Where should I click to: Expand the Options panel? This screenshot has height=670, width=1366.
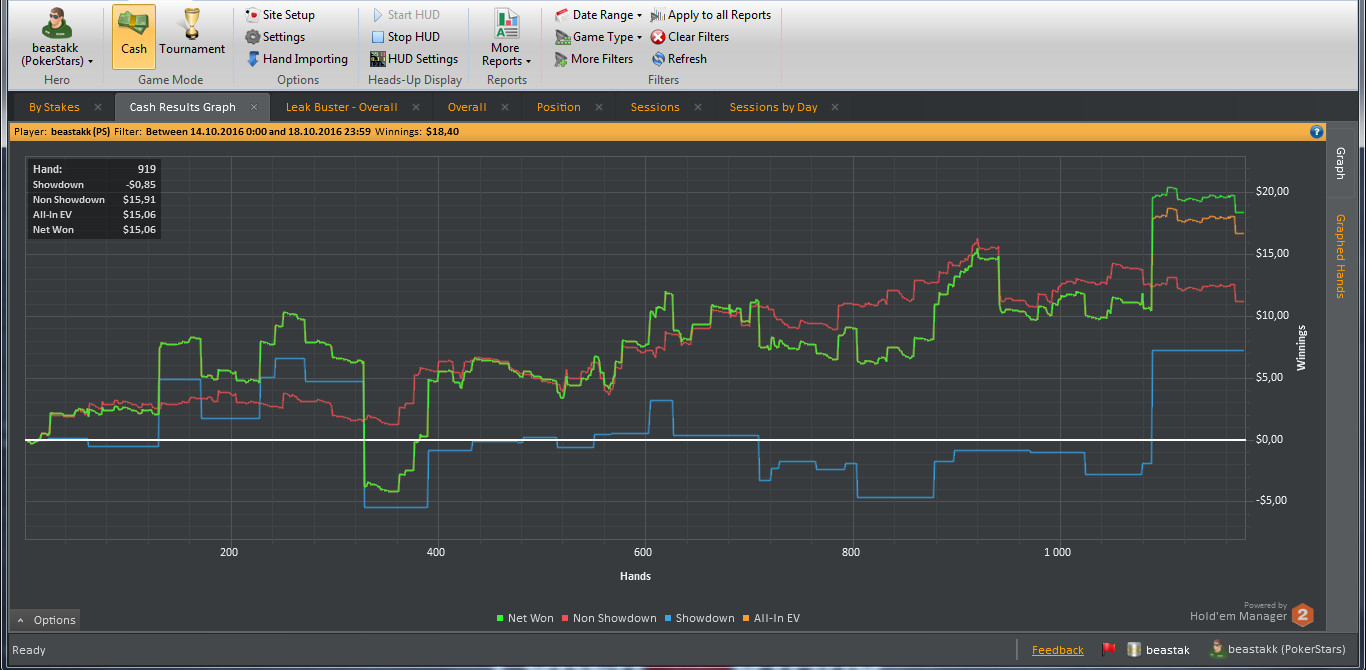coord(46,620)
